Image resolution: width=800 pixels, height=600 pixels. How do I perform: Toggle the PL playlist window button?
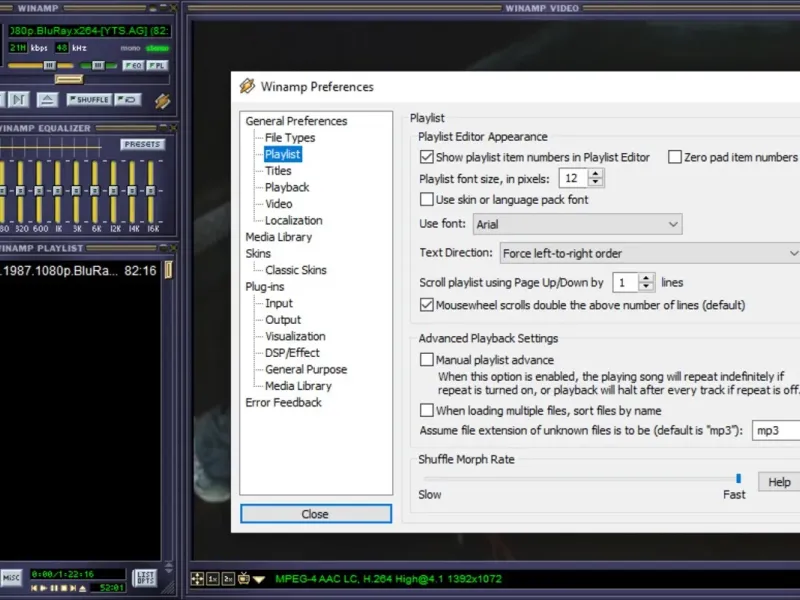(157, 65)
